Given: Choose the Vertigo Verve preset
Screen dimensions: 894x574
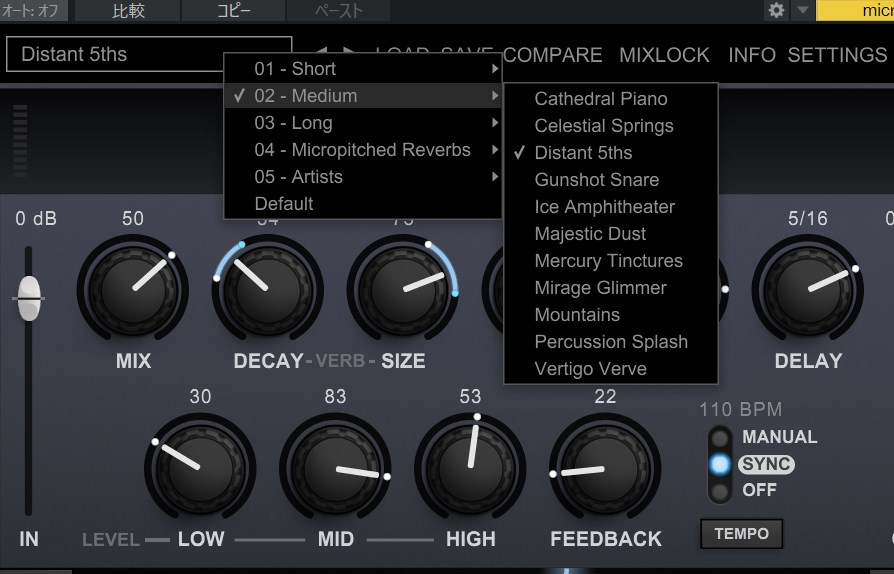Looking at the screenshot, I should click(x=590, y=369).
